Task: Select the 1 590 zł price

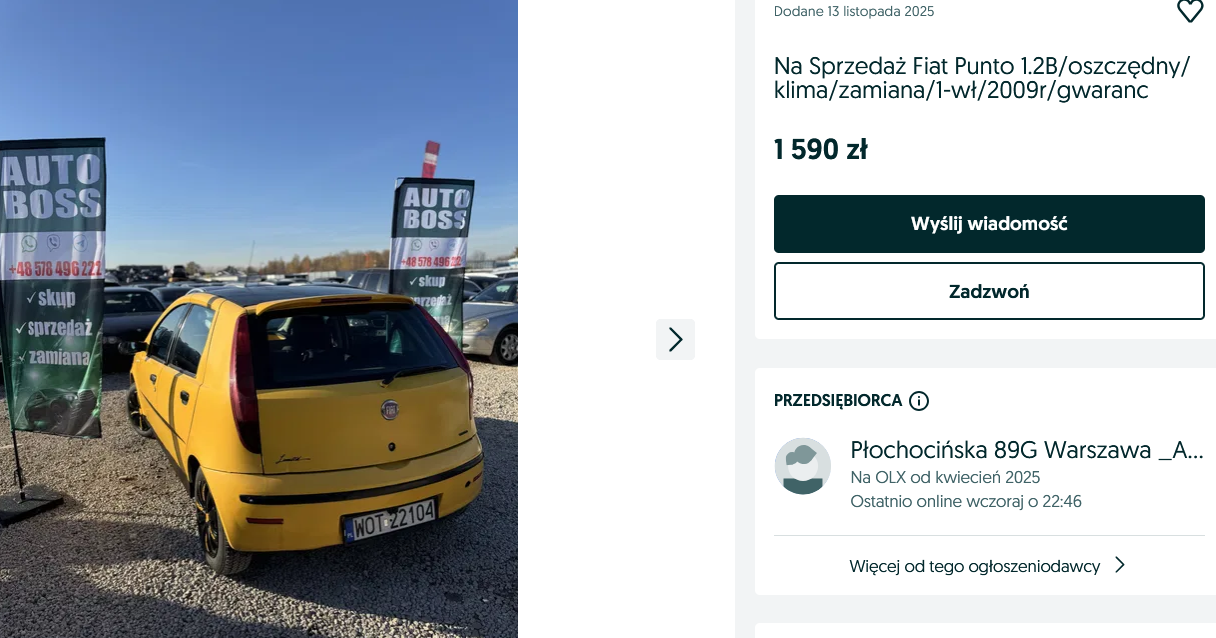Action: [821, 150]
